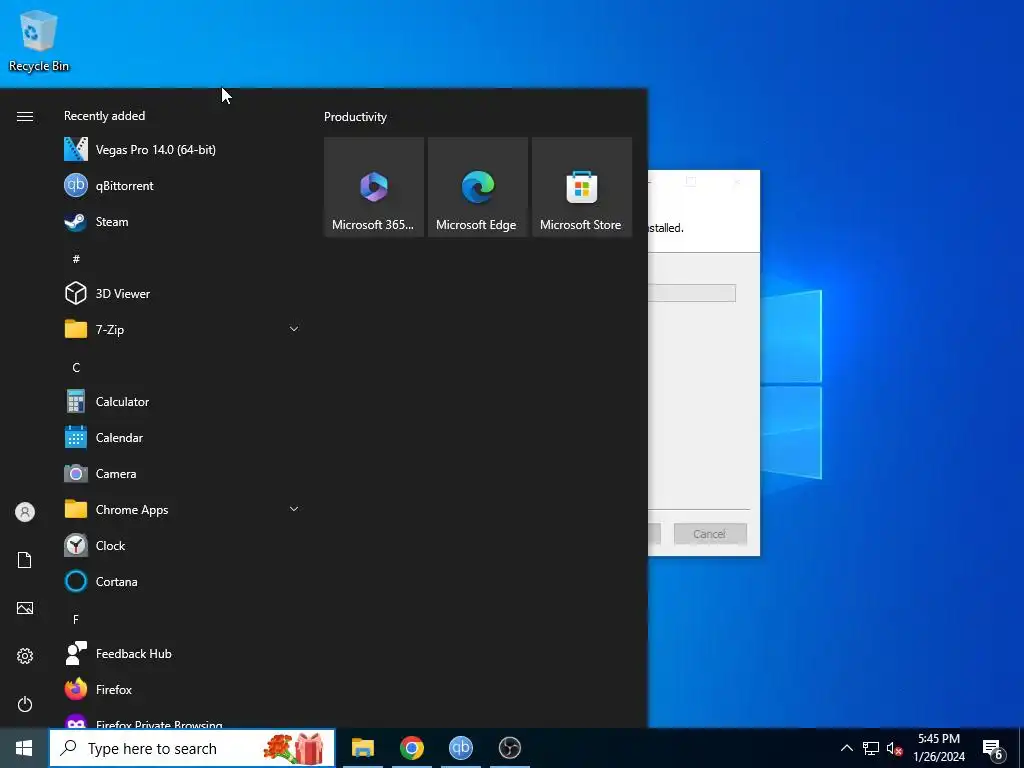1024x768 pixels.
Task: Open Settings gear in the Start sidebar
Action: (x=25, y=656)
